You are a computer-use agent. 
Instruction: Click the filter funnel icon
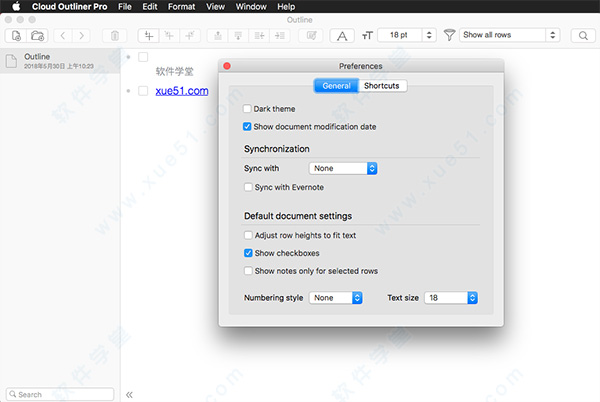(x=449, y=35)
